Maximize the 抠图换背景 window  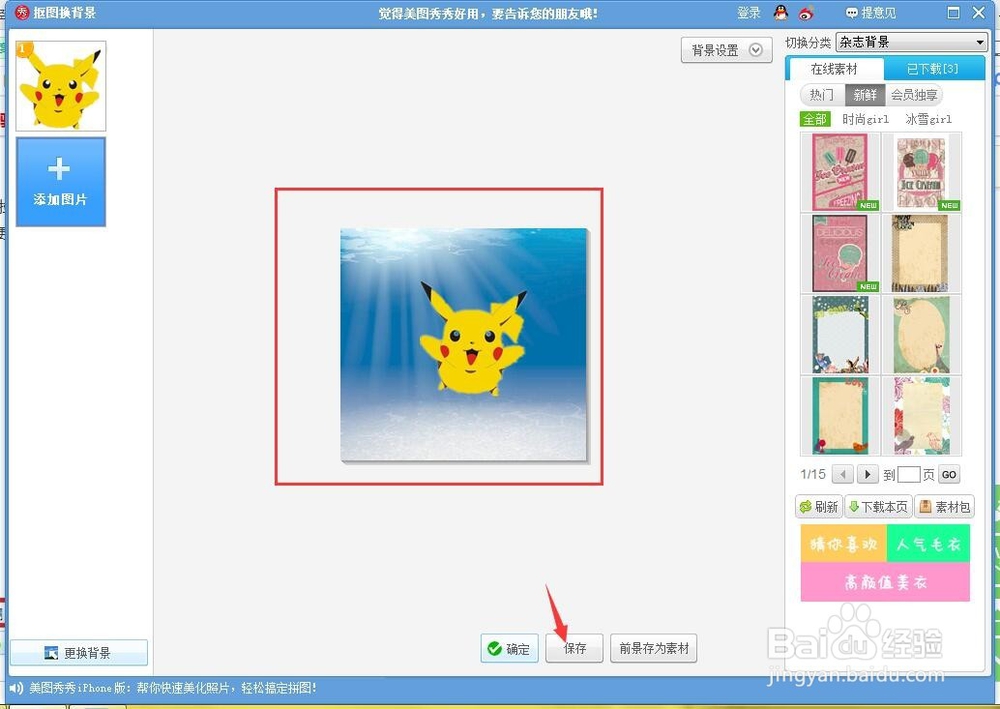coord(953,12)
